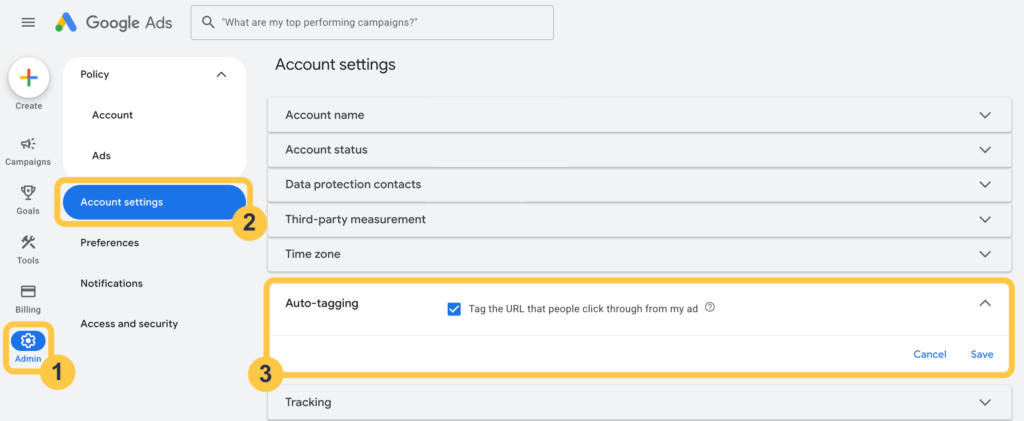Click the Auto-tagging heading text
Screen dimensions: 1024x421
coord(322,304)
